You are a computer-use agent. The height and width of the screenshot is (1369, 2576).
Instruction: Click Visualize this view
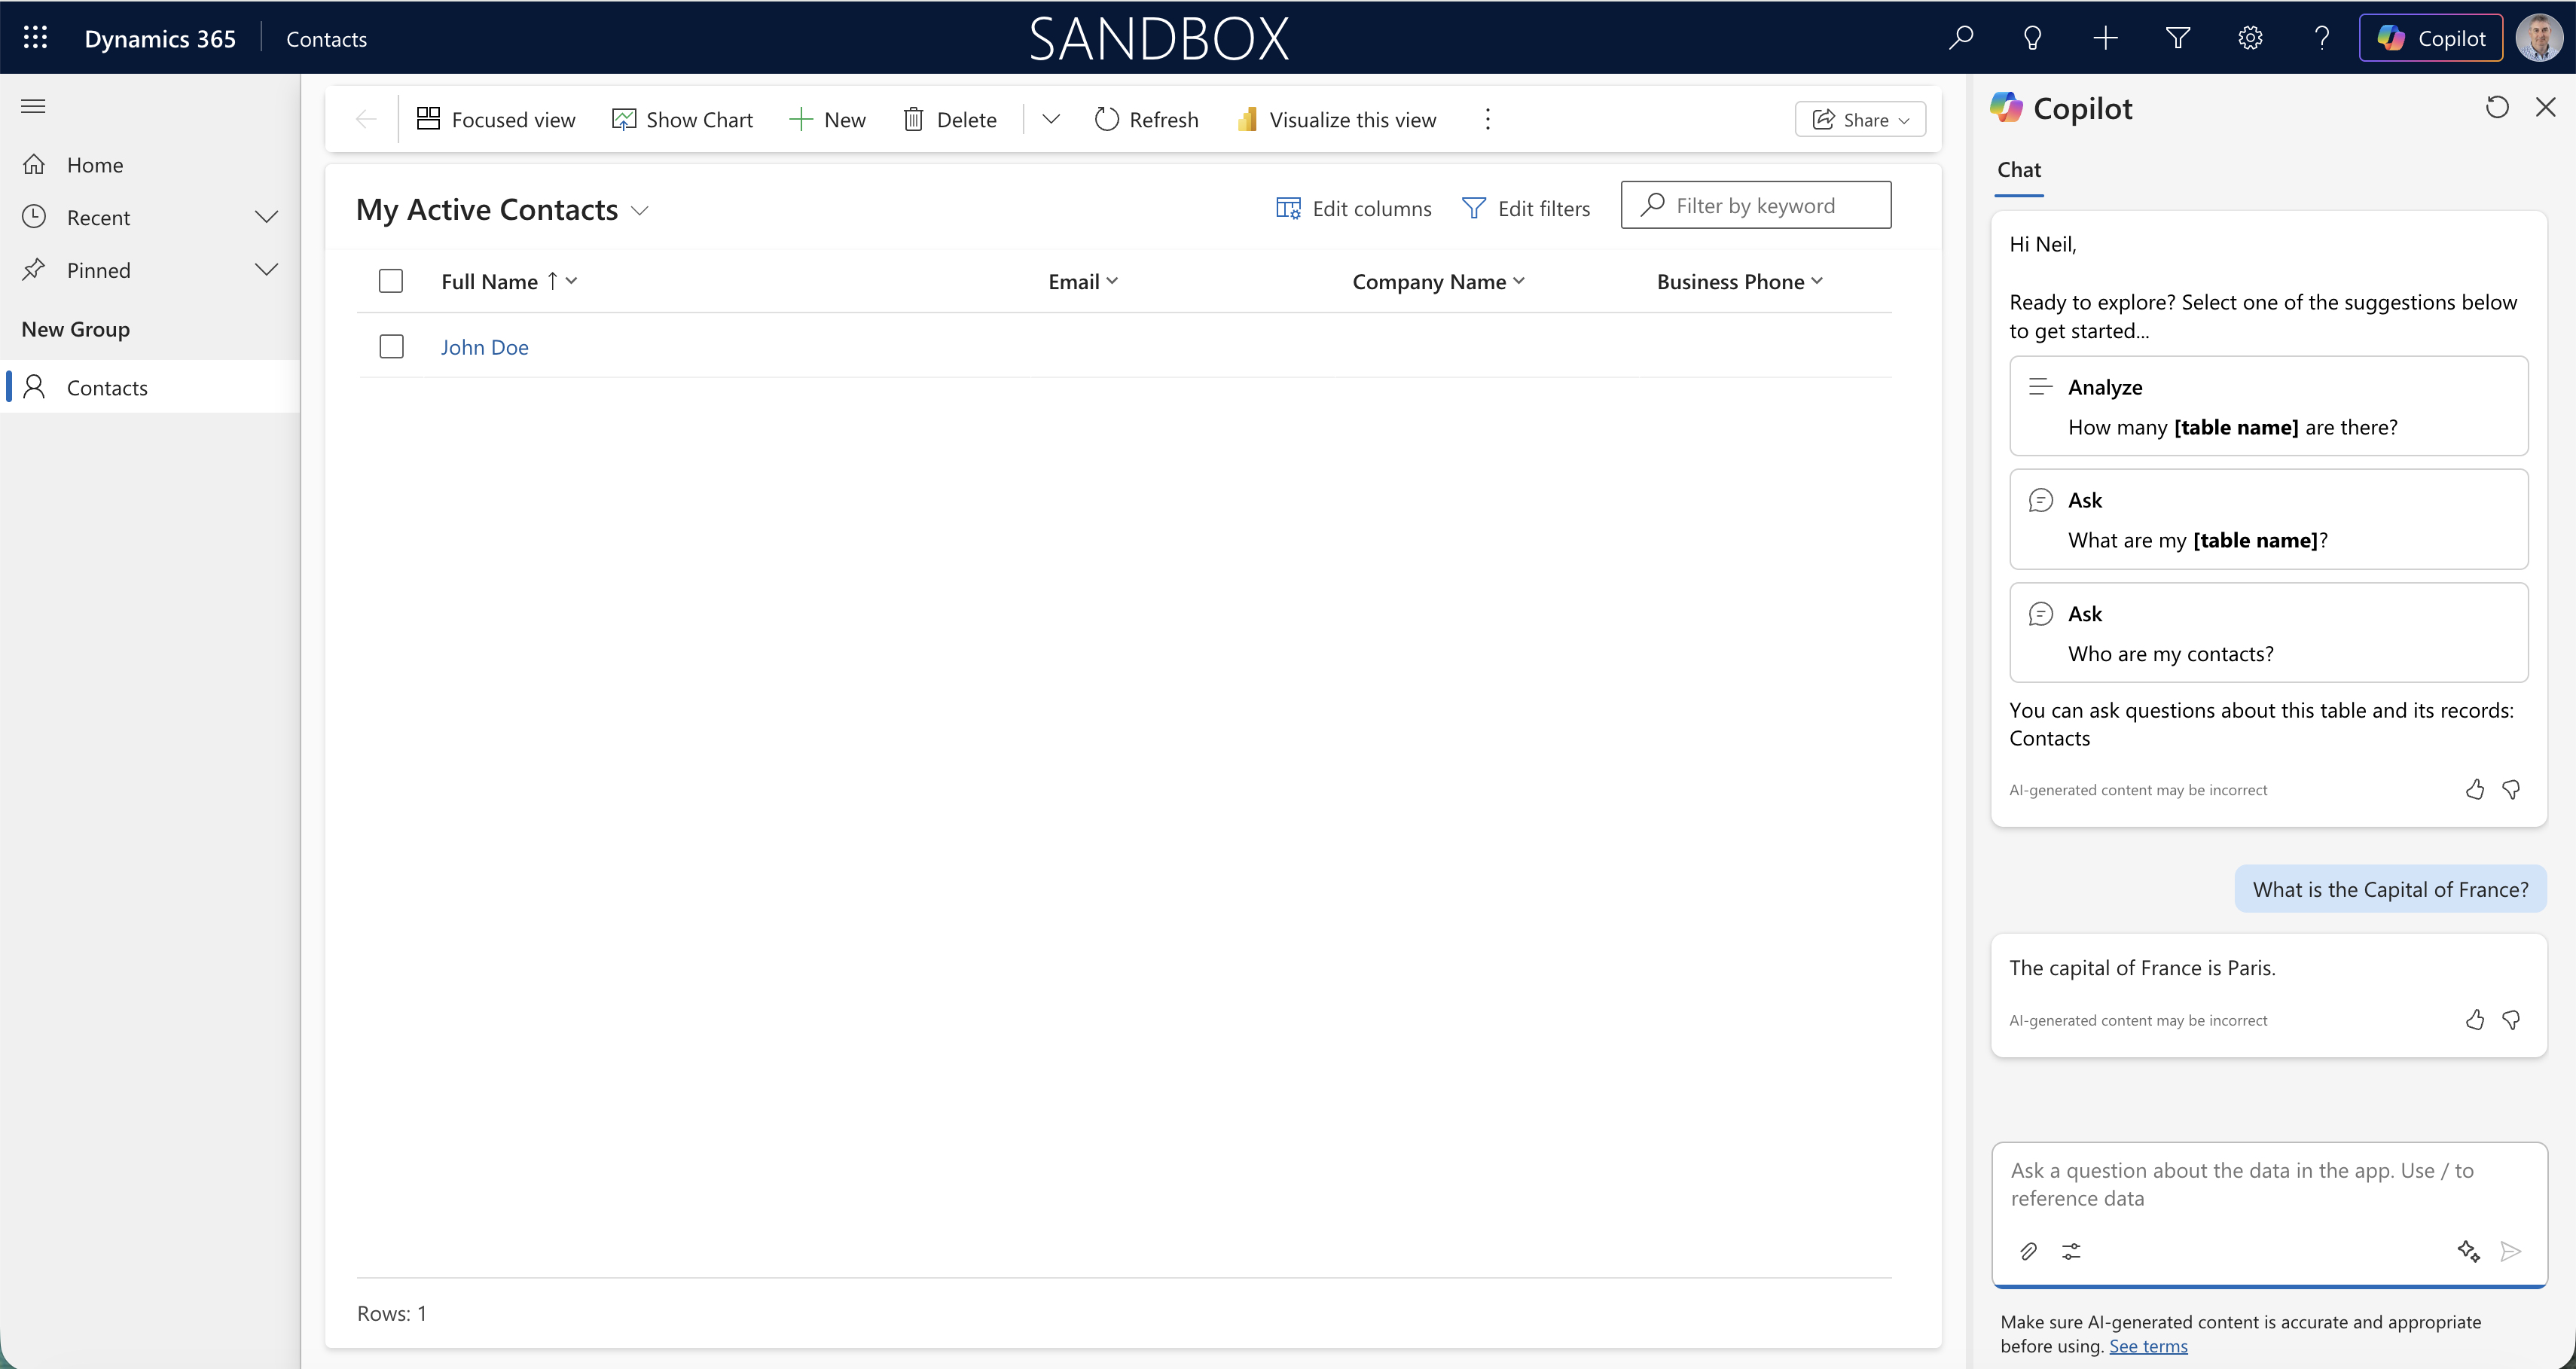(x=1336, y=120)
